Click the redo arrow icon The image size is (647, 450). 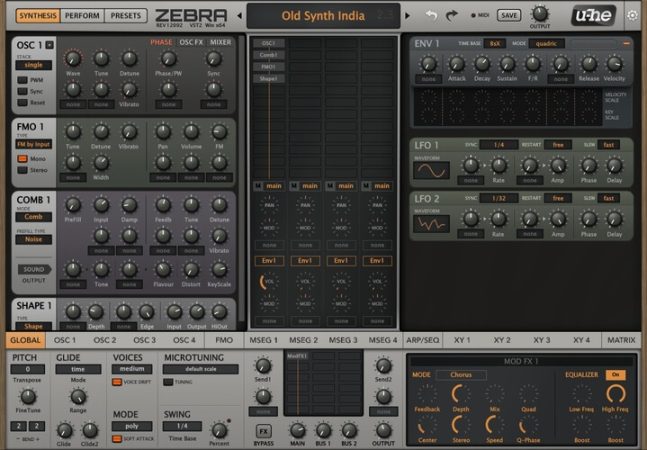click(x=452, y=16)
